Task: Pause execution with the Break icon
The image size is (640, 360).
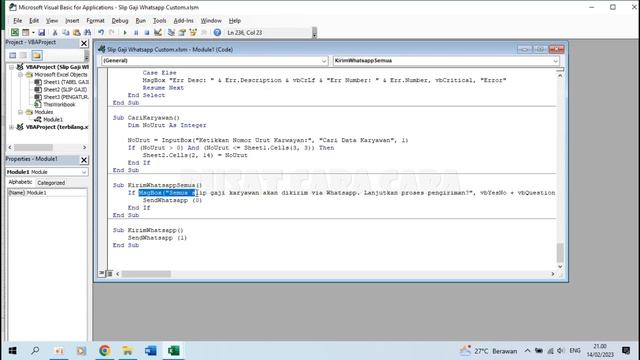Action: click(136, 32)
